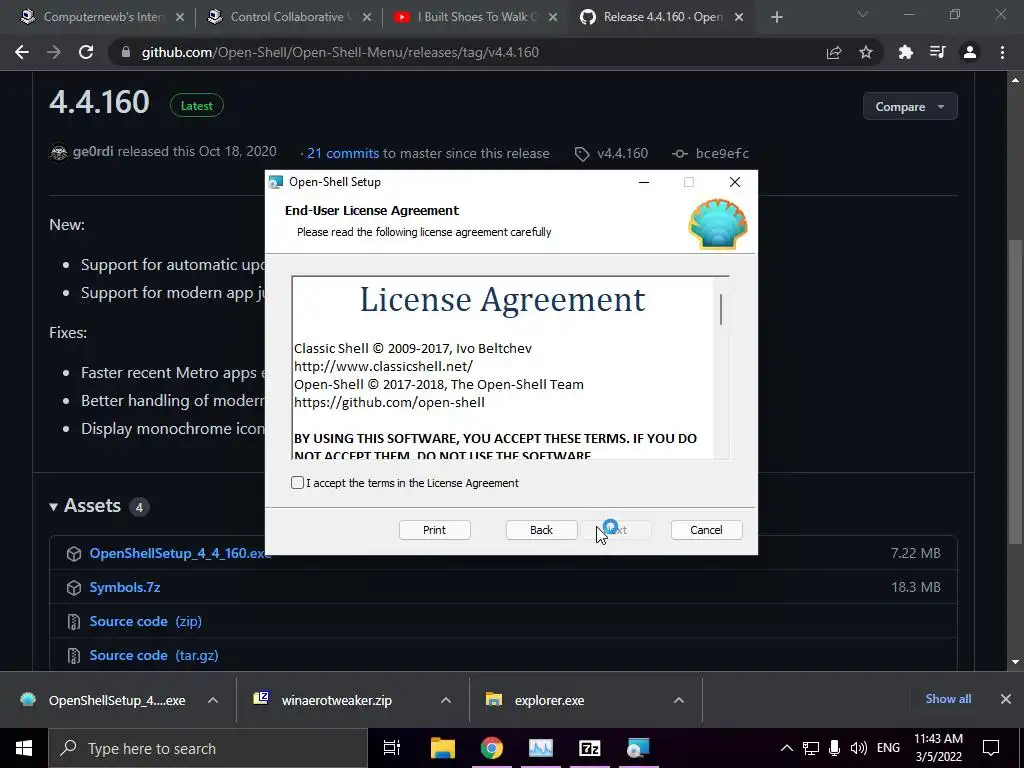This screenshot has height=768, width=1024.
Task: Expand OpenShellSetup download options arrow
Action: pyautogui.click(x=213, y=700)
